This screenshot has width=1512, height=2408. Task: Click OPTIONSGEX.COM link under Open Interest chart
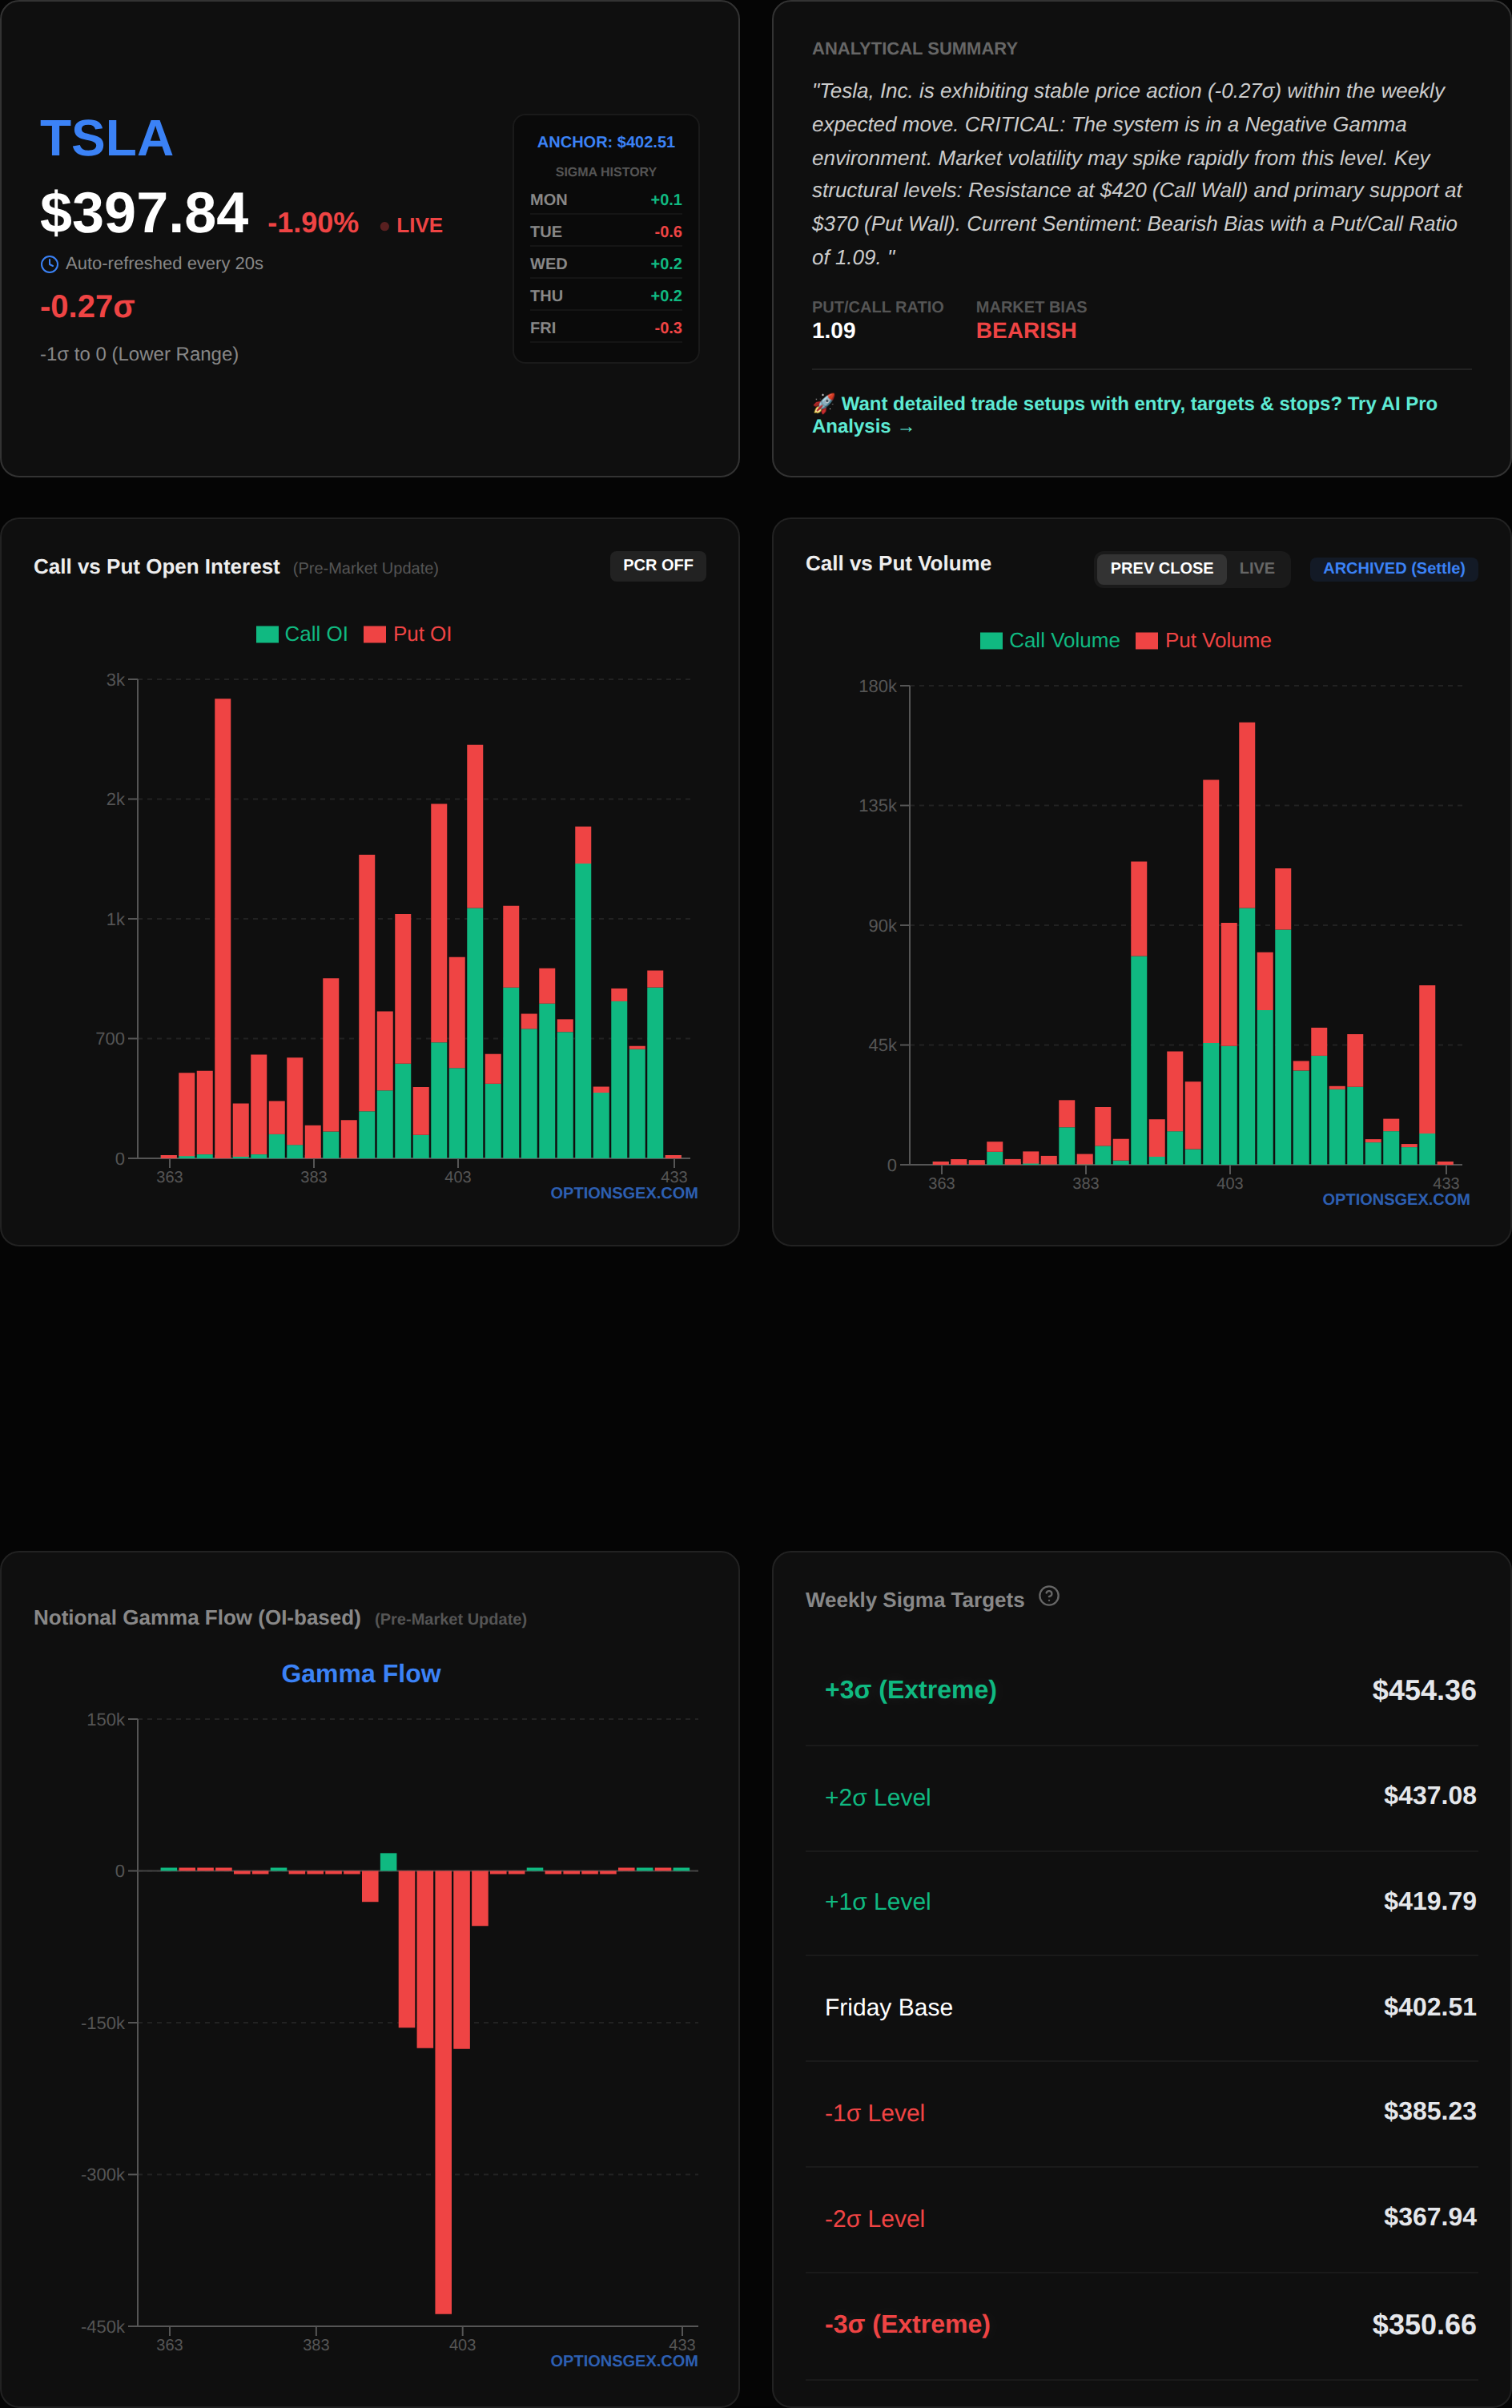tap(623, 1193)
